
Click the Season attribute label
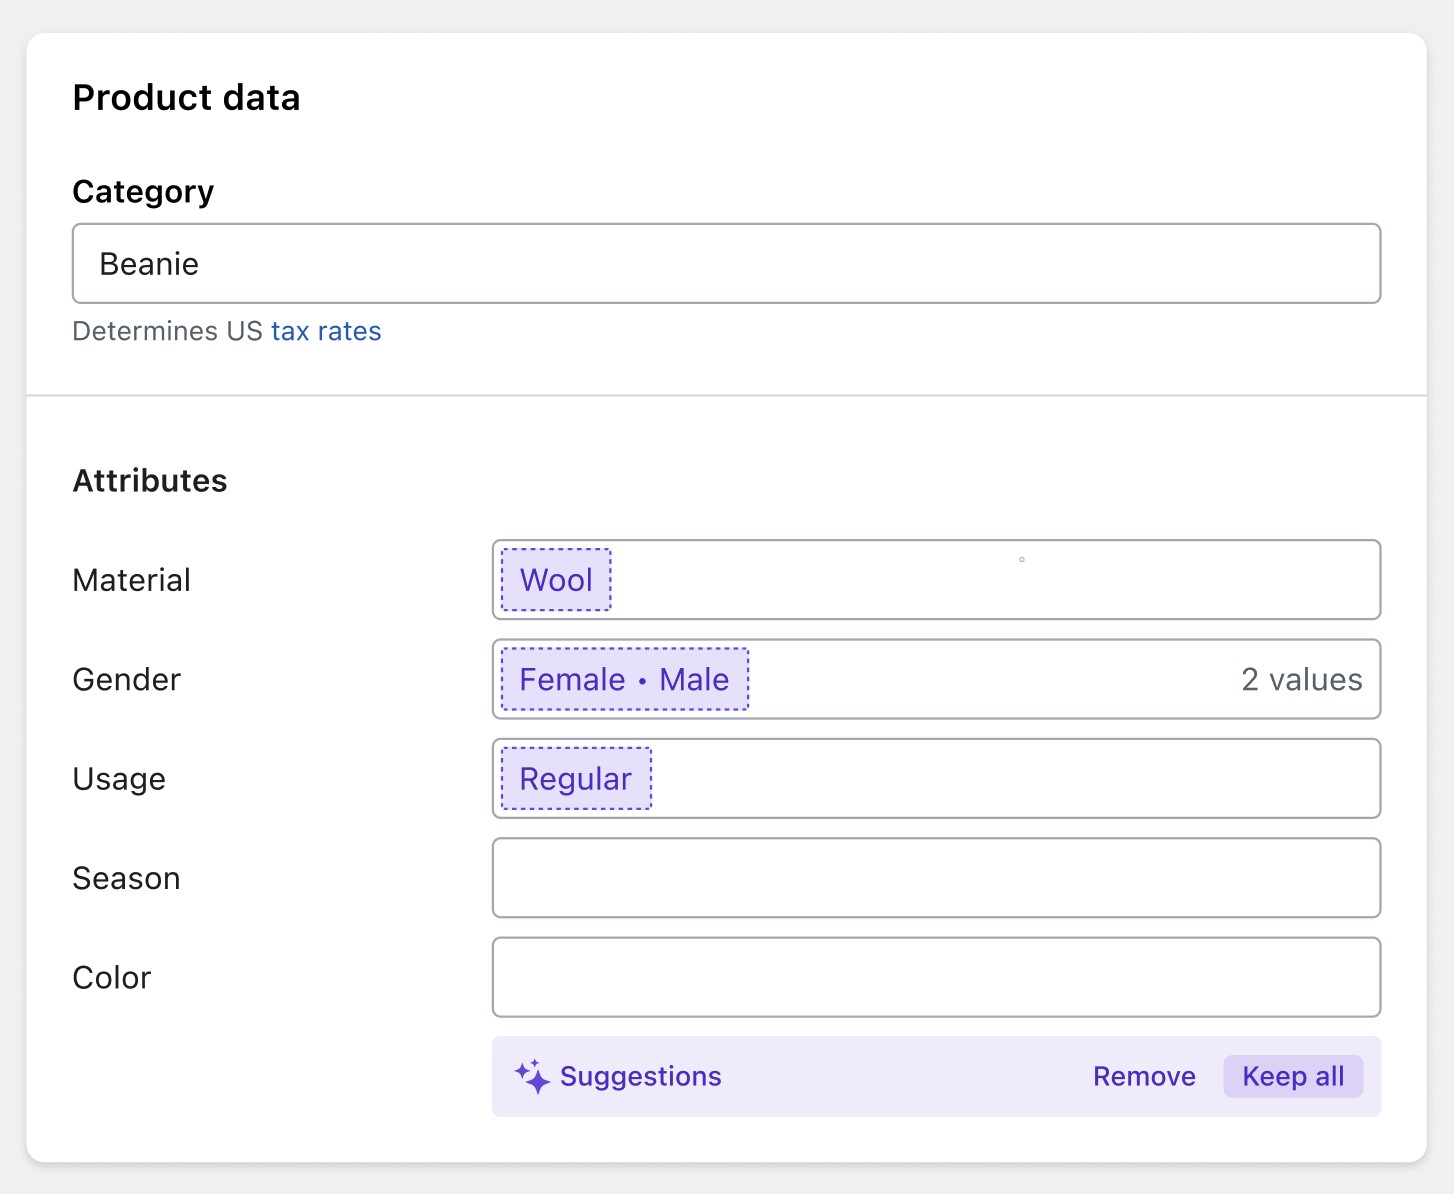click(x=126, y=878)
